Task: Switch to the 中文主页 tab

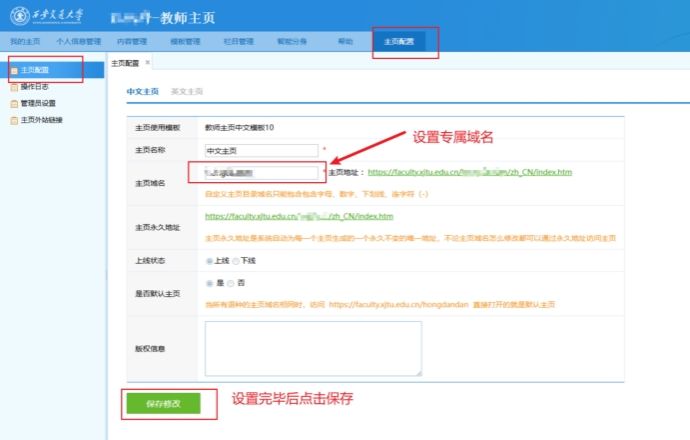Action: 142,91
